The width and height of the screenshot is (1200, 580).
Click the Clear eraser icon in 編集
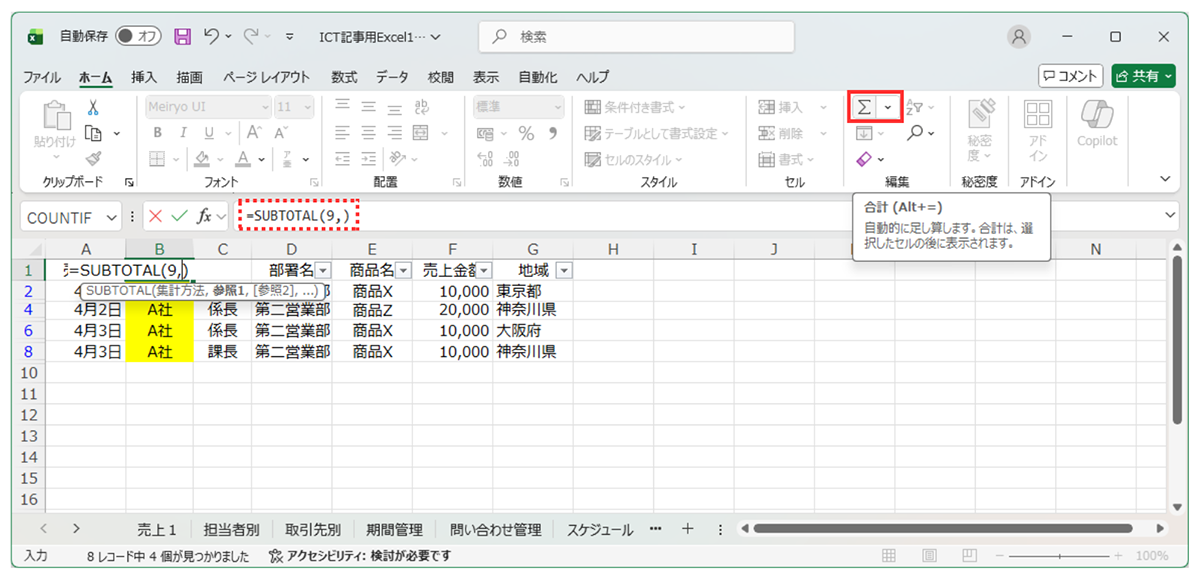864,159
